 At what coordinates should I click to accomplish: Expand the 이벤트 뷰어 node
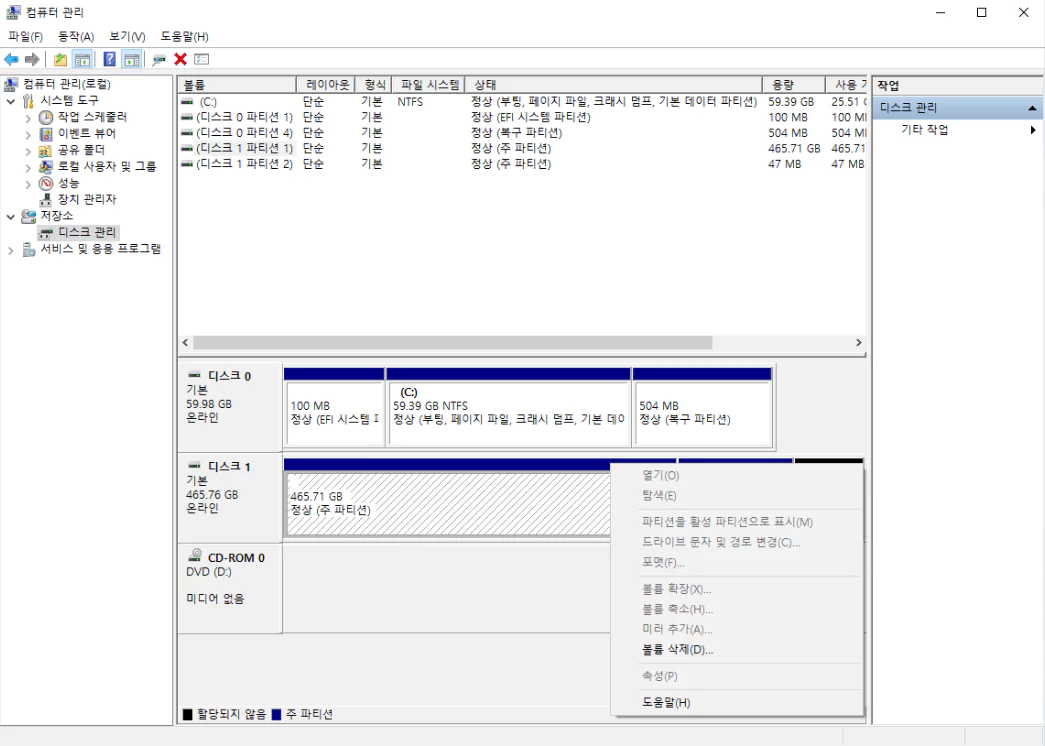coord(28,135)
